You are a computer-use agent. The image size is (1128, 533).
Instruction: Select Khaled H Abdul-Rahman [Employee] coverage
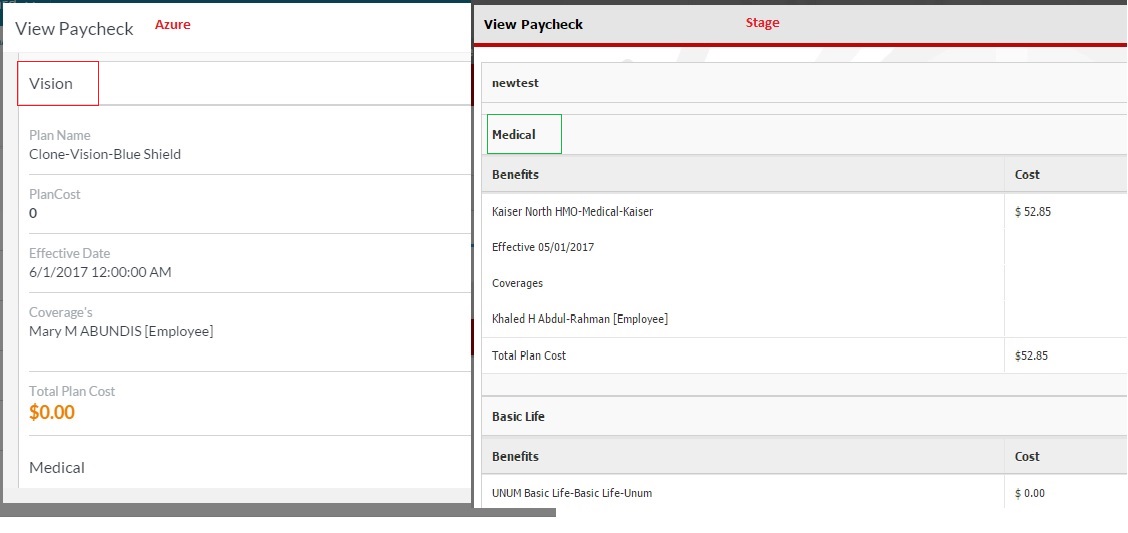tap(580, 319)
